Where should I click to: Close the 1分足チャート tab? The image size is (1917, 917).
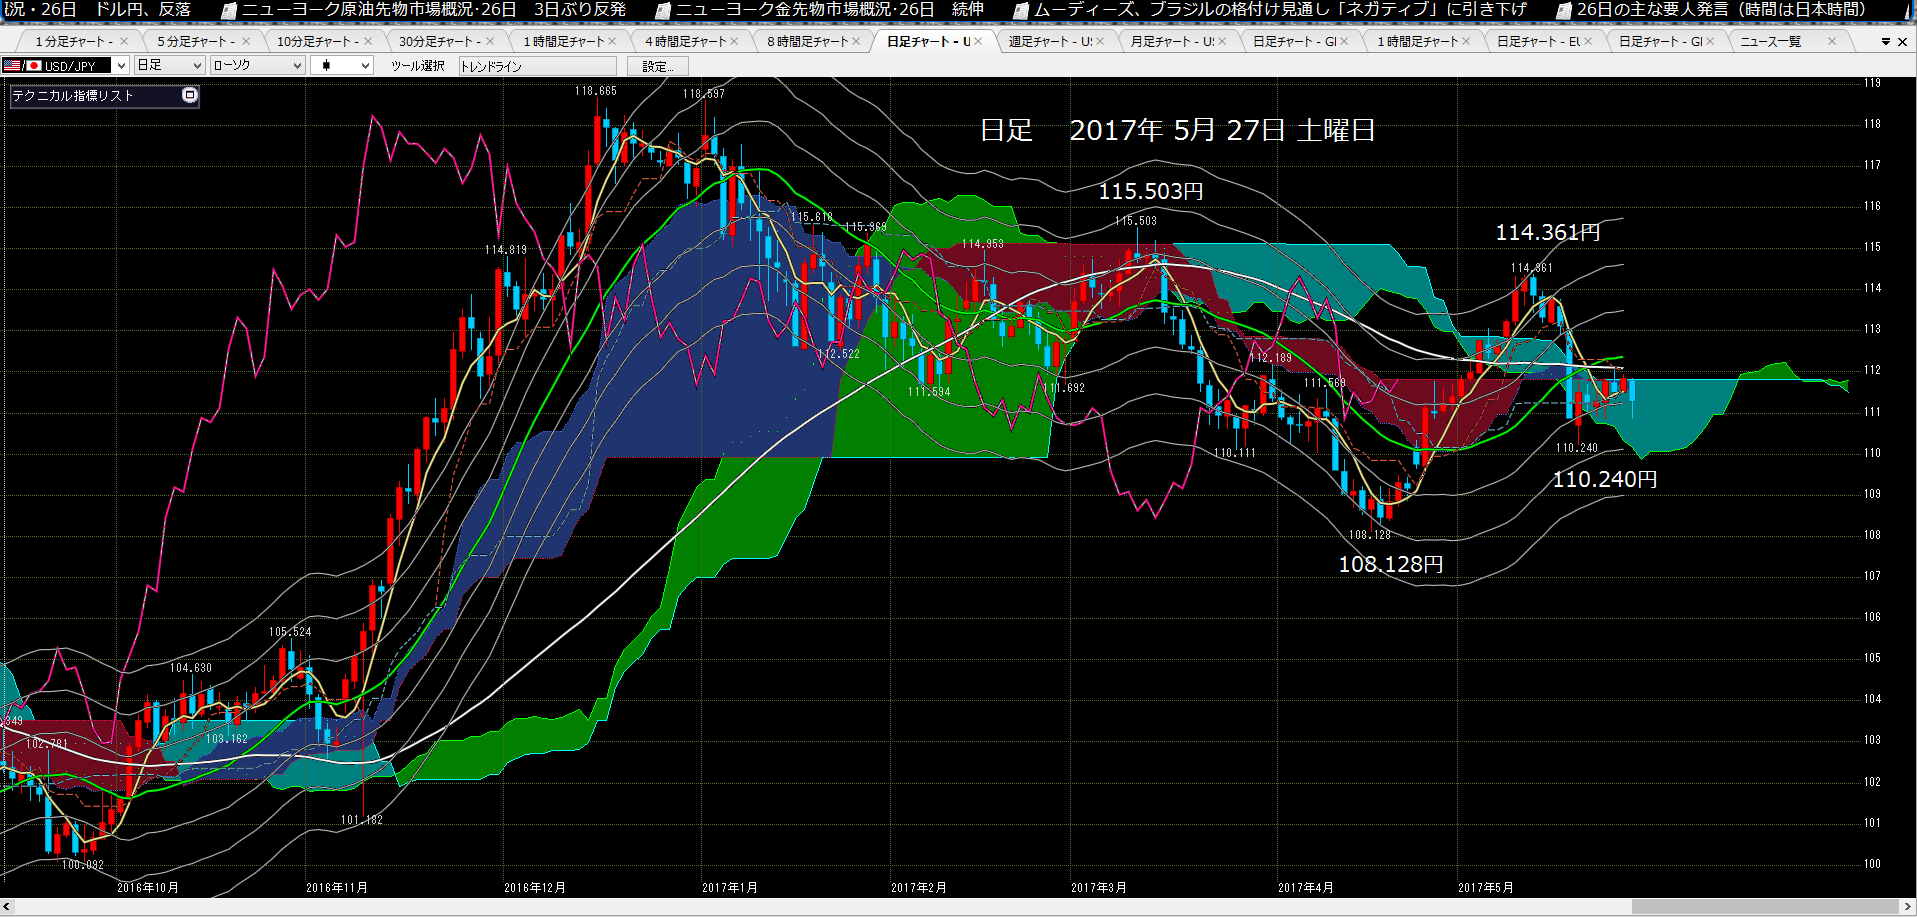(124, 41)
